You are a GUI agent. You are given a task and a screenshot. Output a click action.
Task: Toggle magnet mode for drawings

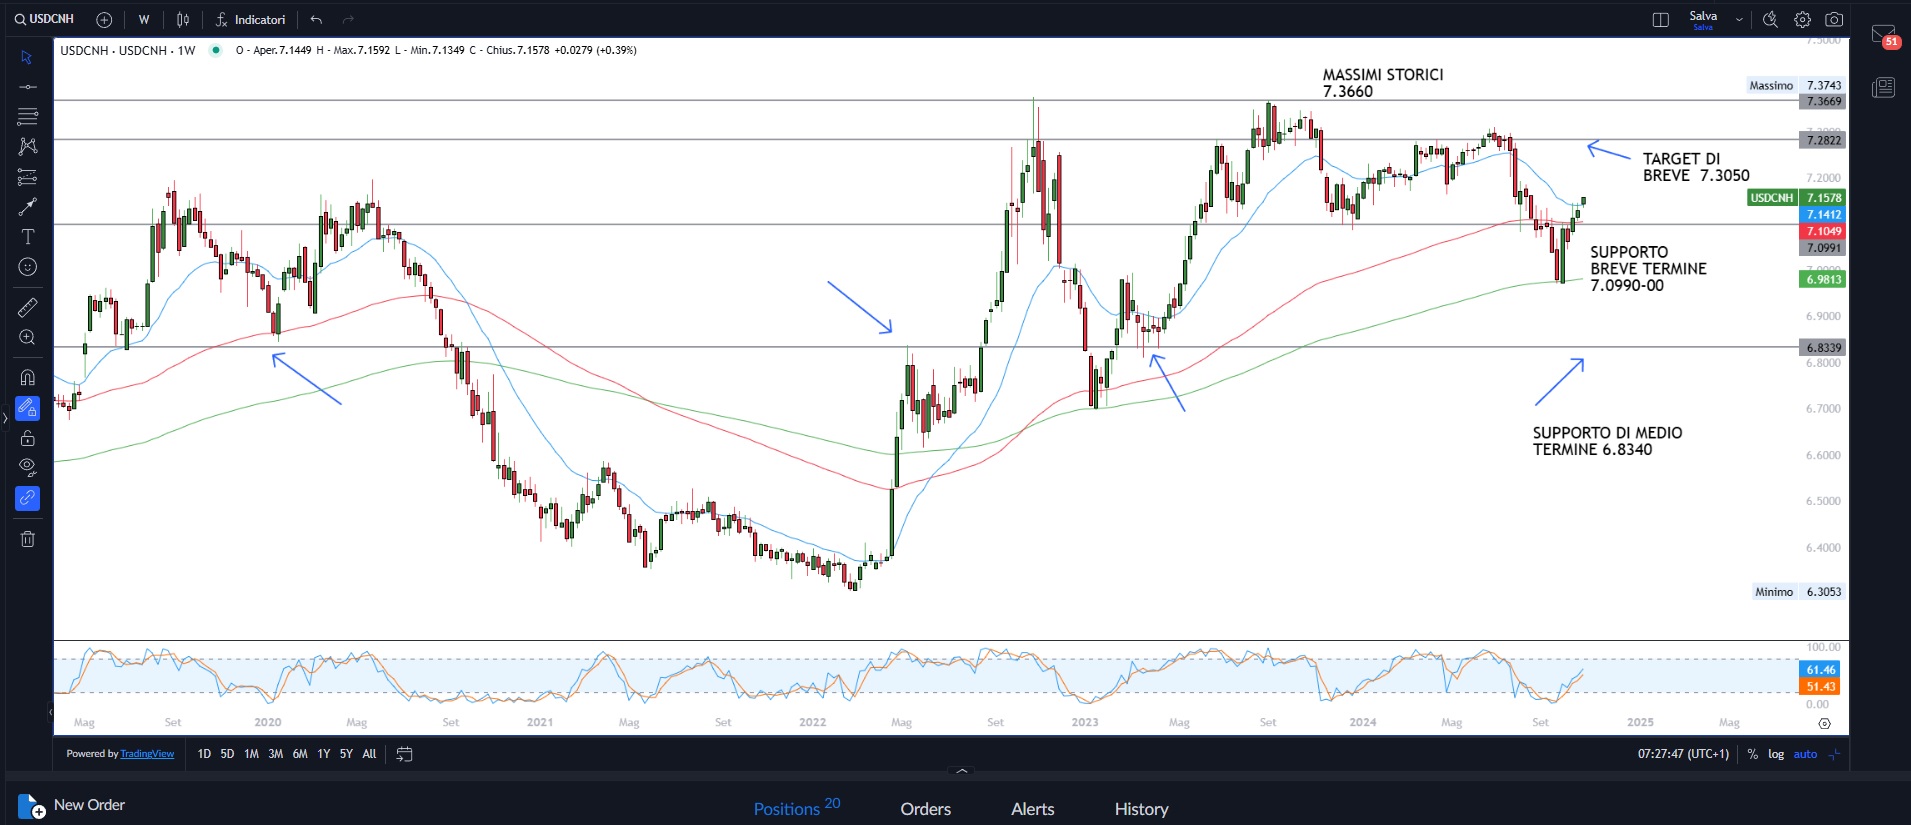pyautogui.click(x=28, y=377)
